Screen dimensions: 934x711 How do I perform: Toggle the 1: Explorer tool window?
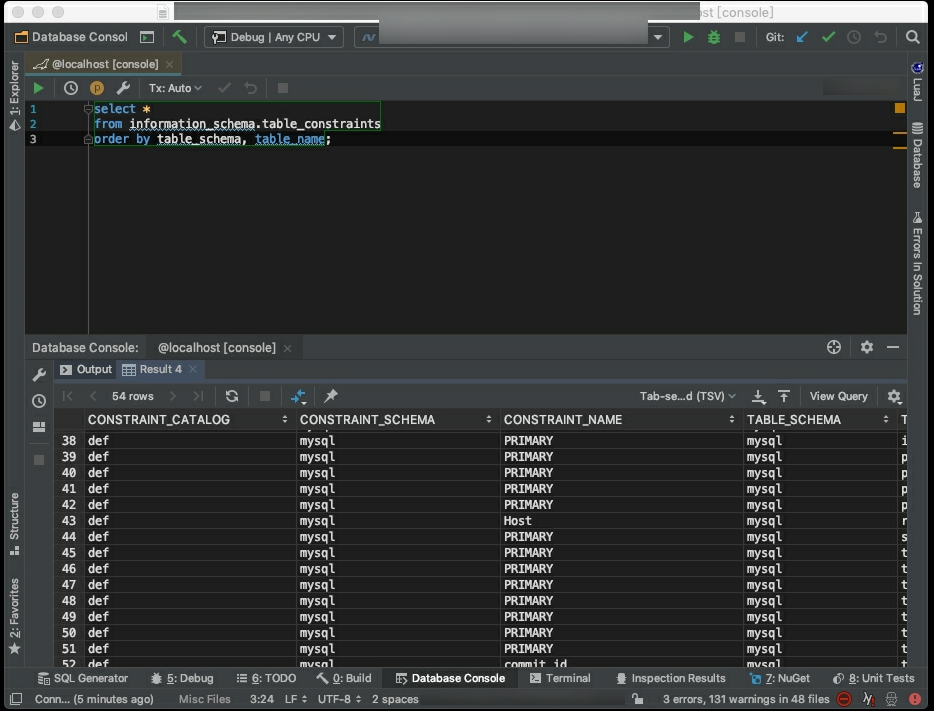pyautogui.click(x=14, y=96)
